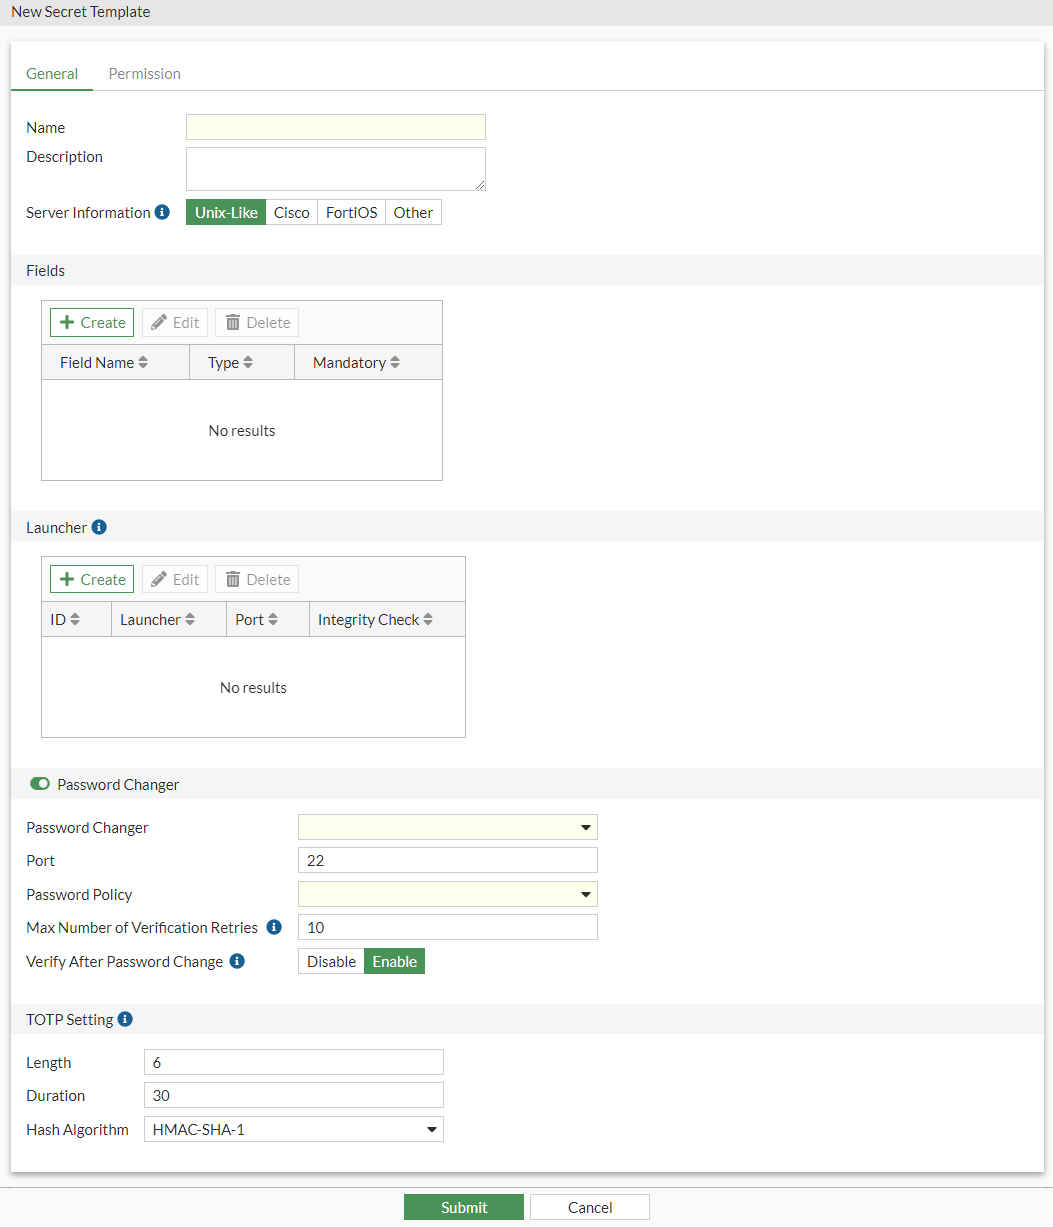
Task: Click inside the Name input field
Action: (335, 127)
